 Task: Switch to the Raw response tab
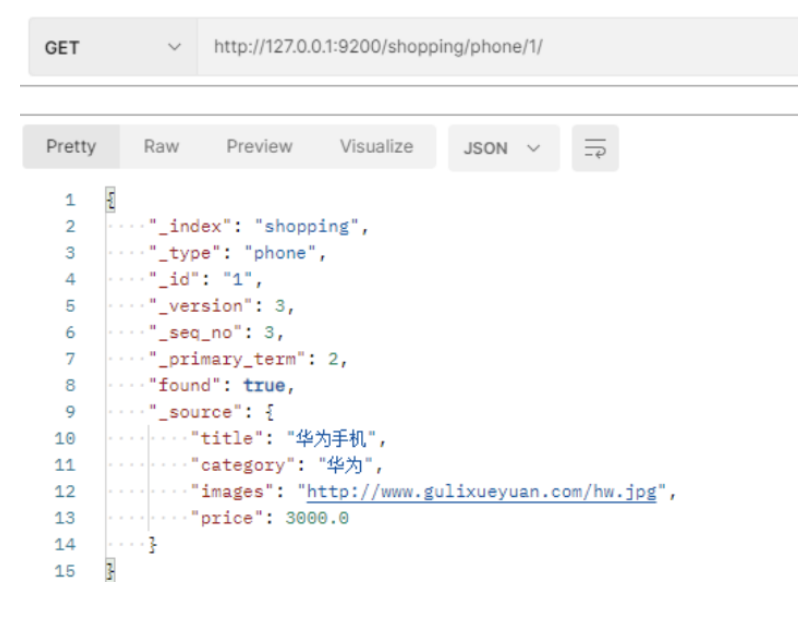coord(161,147)
